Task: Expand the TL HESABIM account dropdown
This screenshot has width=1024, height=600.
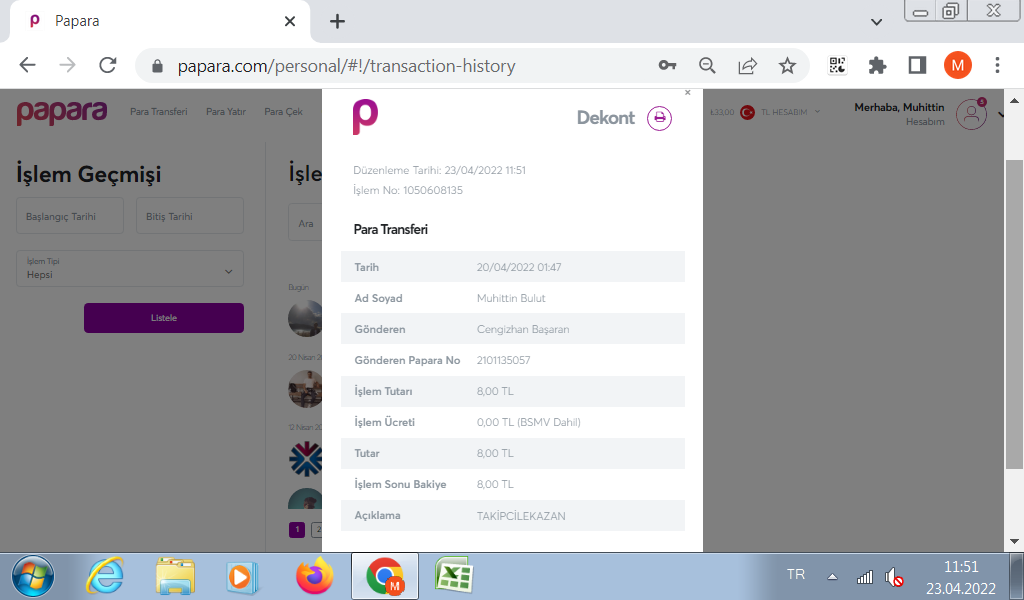Action: click(x=790, y=112)
